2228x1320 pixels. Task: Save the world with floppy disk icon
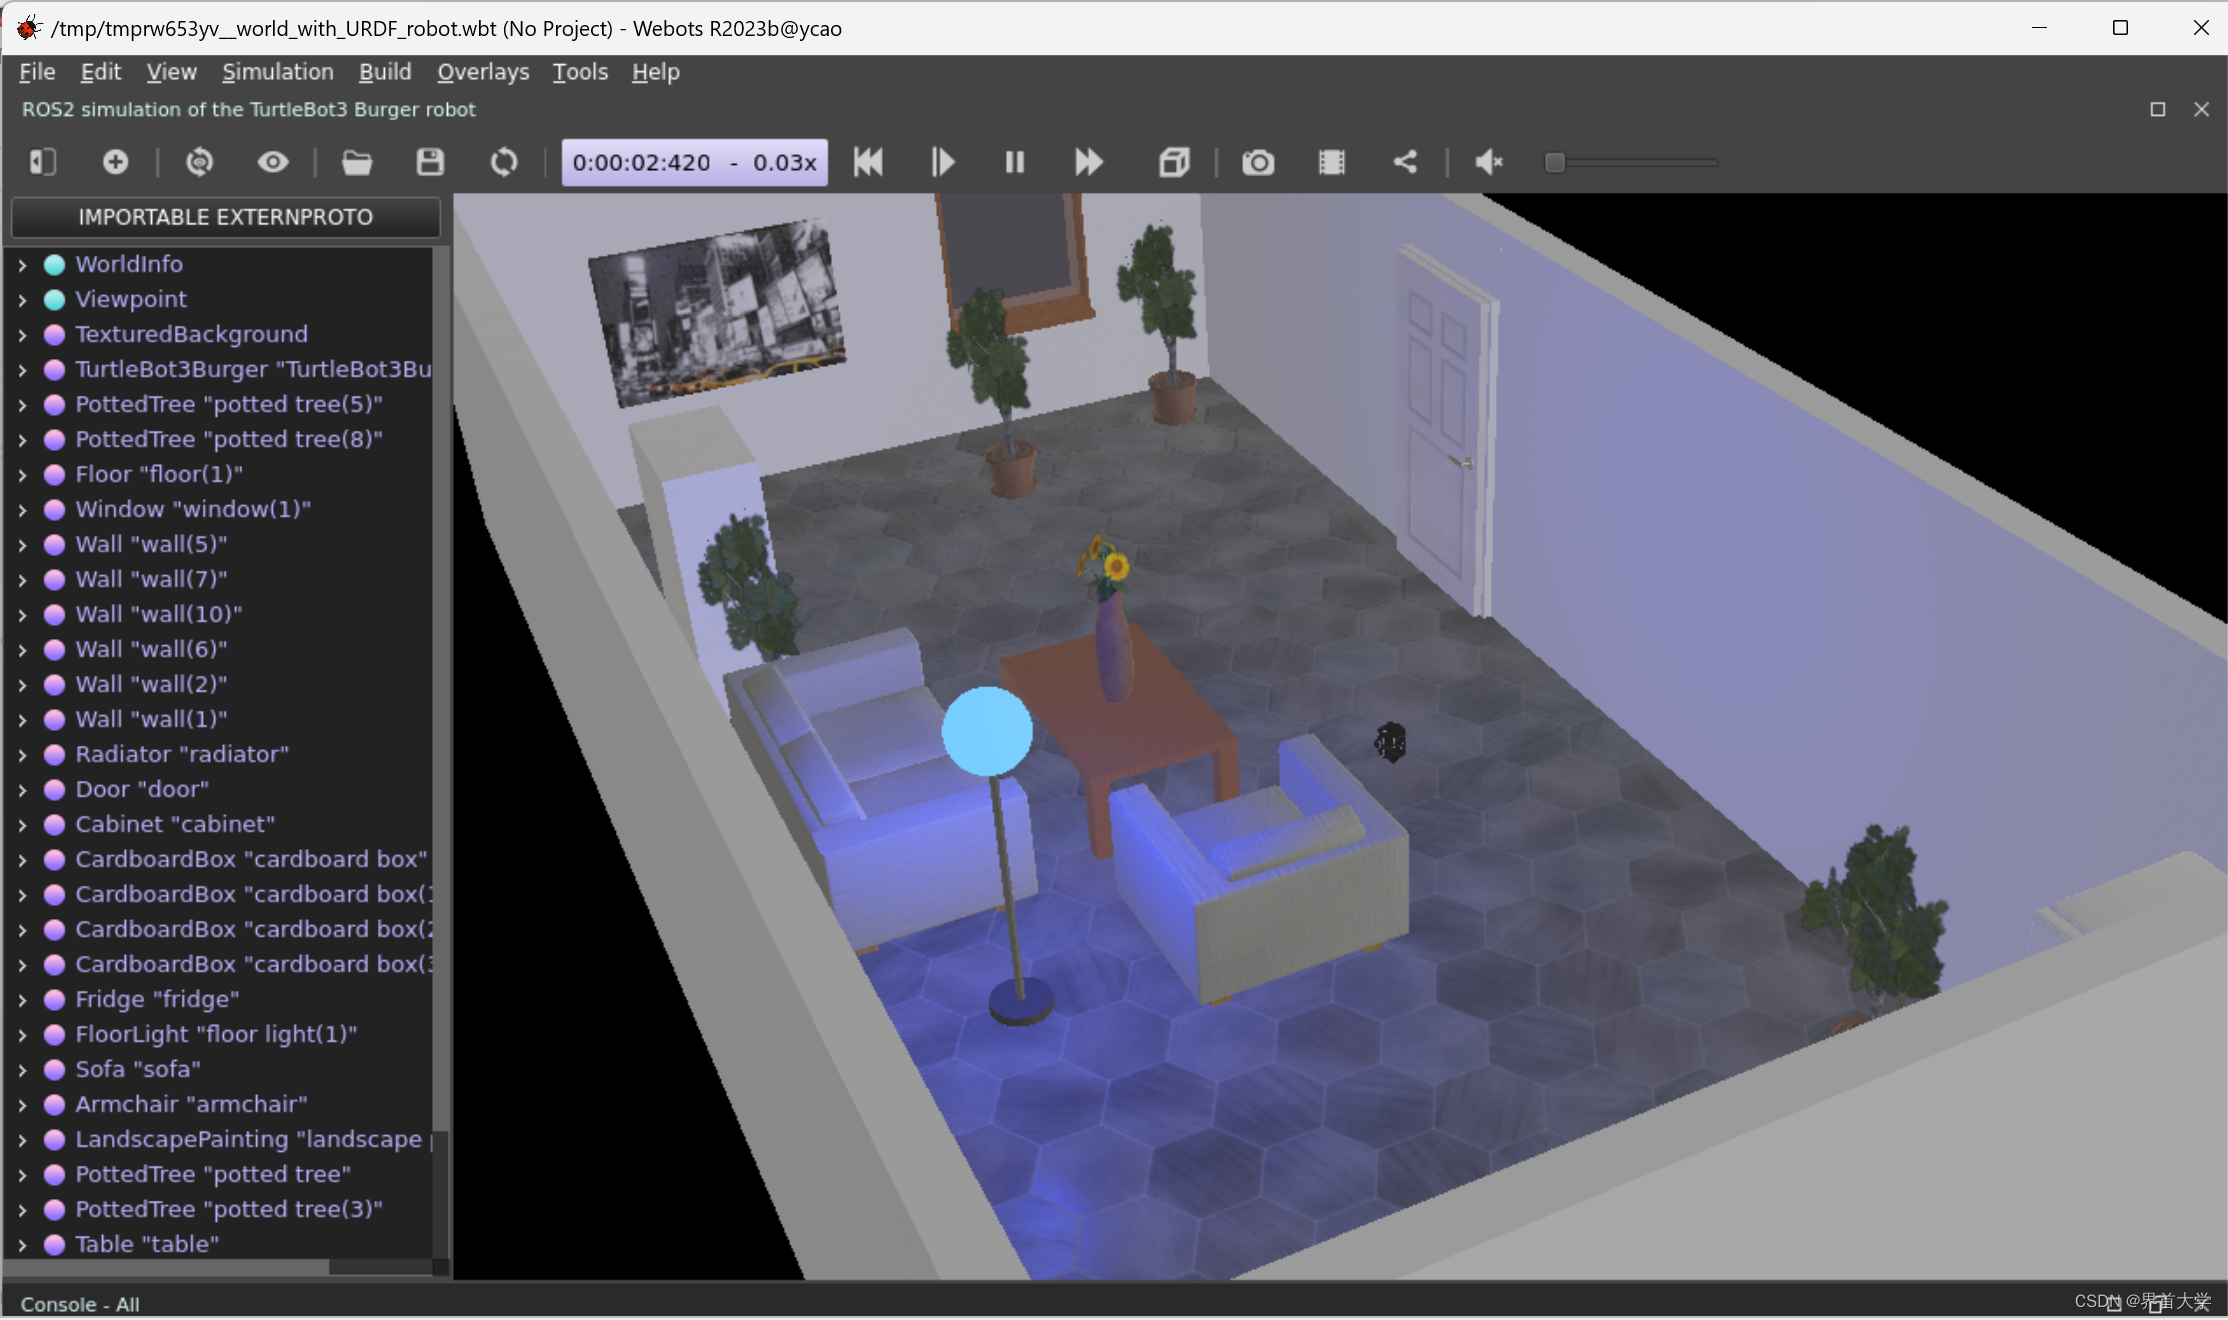(430, 162)
